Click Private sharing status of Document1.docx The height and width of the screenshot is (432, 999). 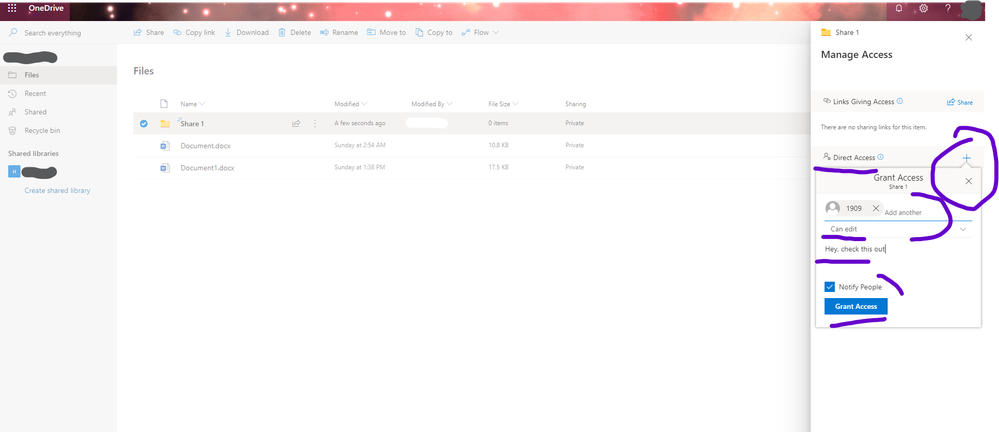575,168
